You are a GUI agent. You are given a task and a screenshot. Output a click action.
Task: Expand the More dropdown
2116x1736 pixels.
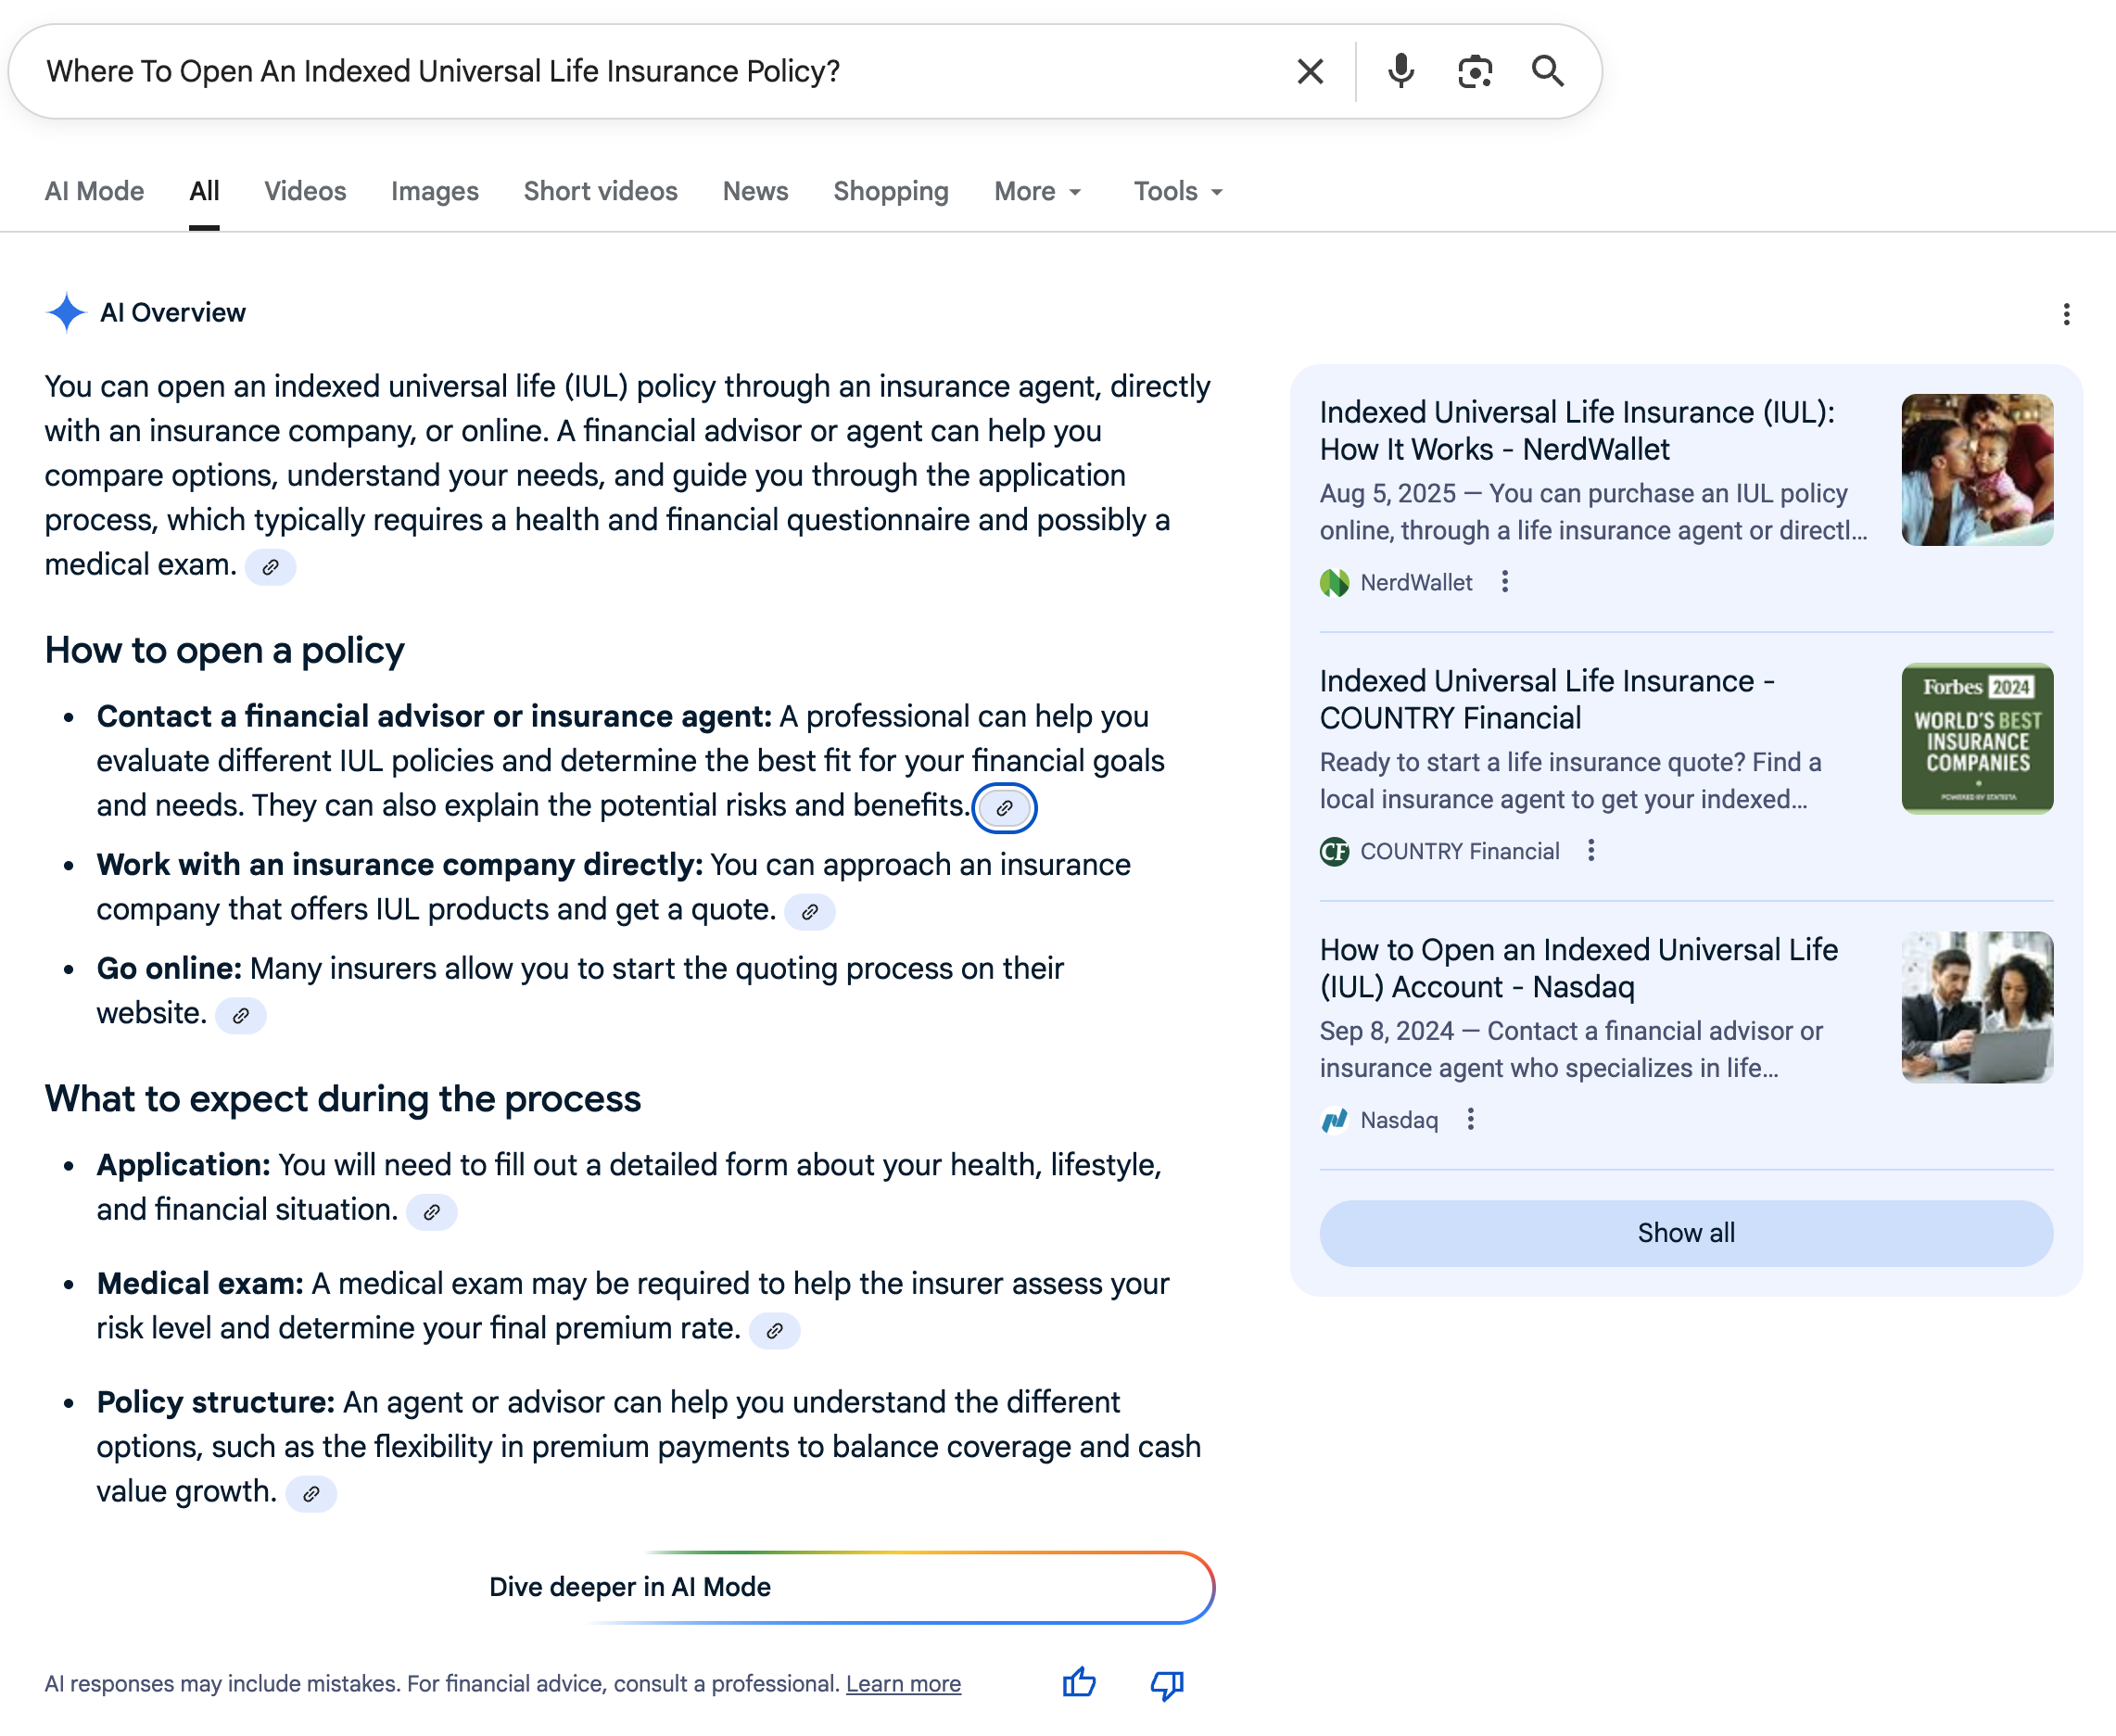[1038, 191]
